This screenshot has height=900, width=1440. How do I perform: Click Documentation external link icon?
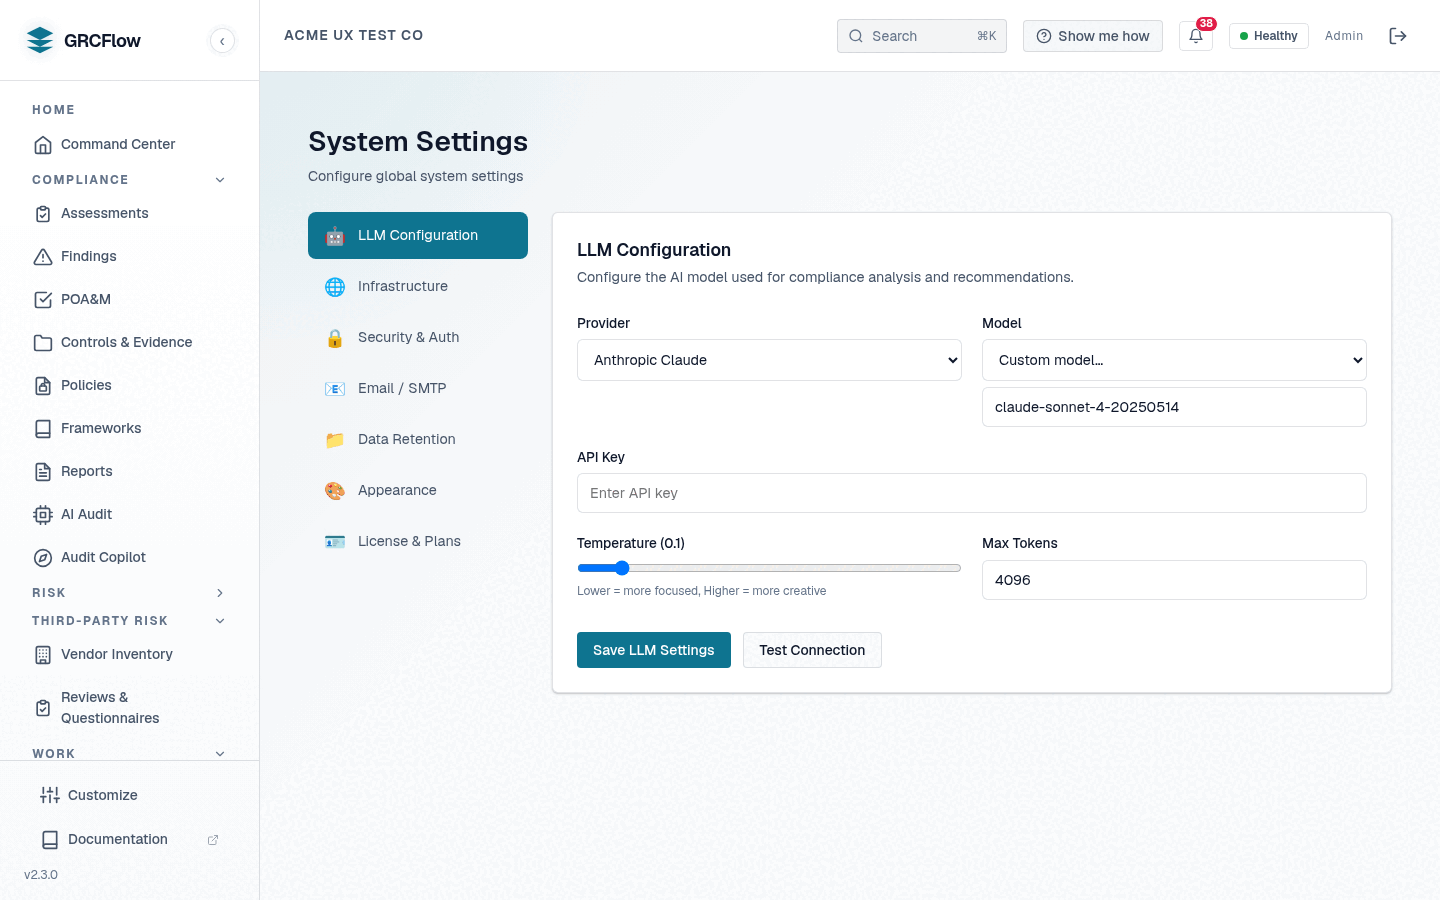coord(213,840)
